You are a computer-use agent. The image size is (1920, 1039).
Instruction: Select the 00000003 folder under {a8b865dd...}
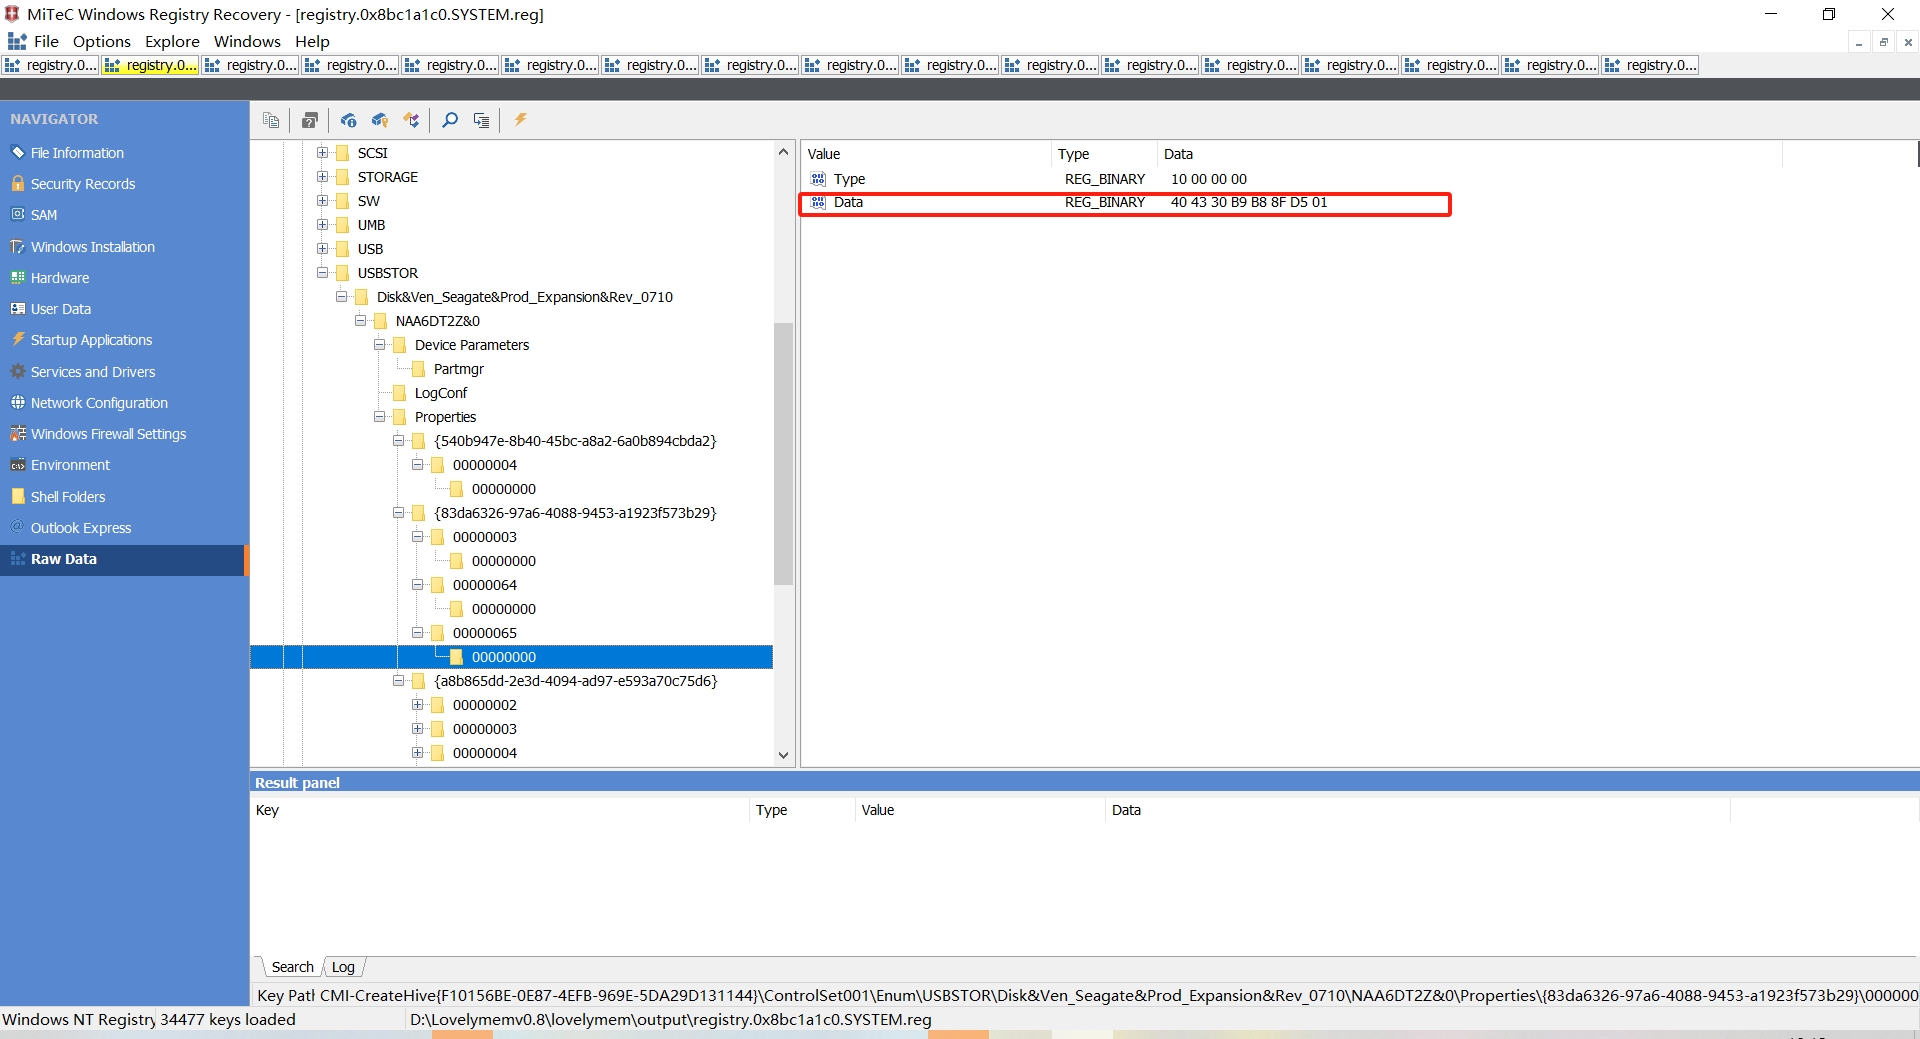[x=484, y=729]
